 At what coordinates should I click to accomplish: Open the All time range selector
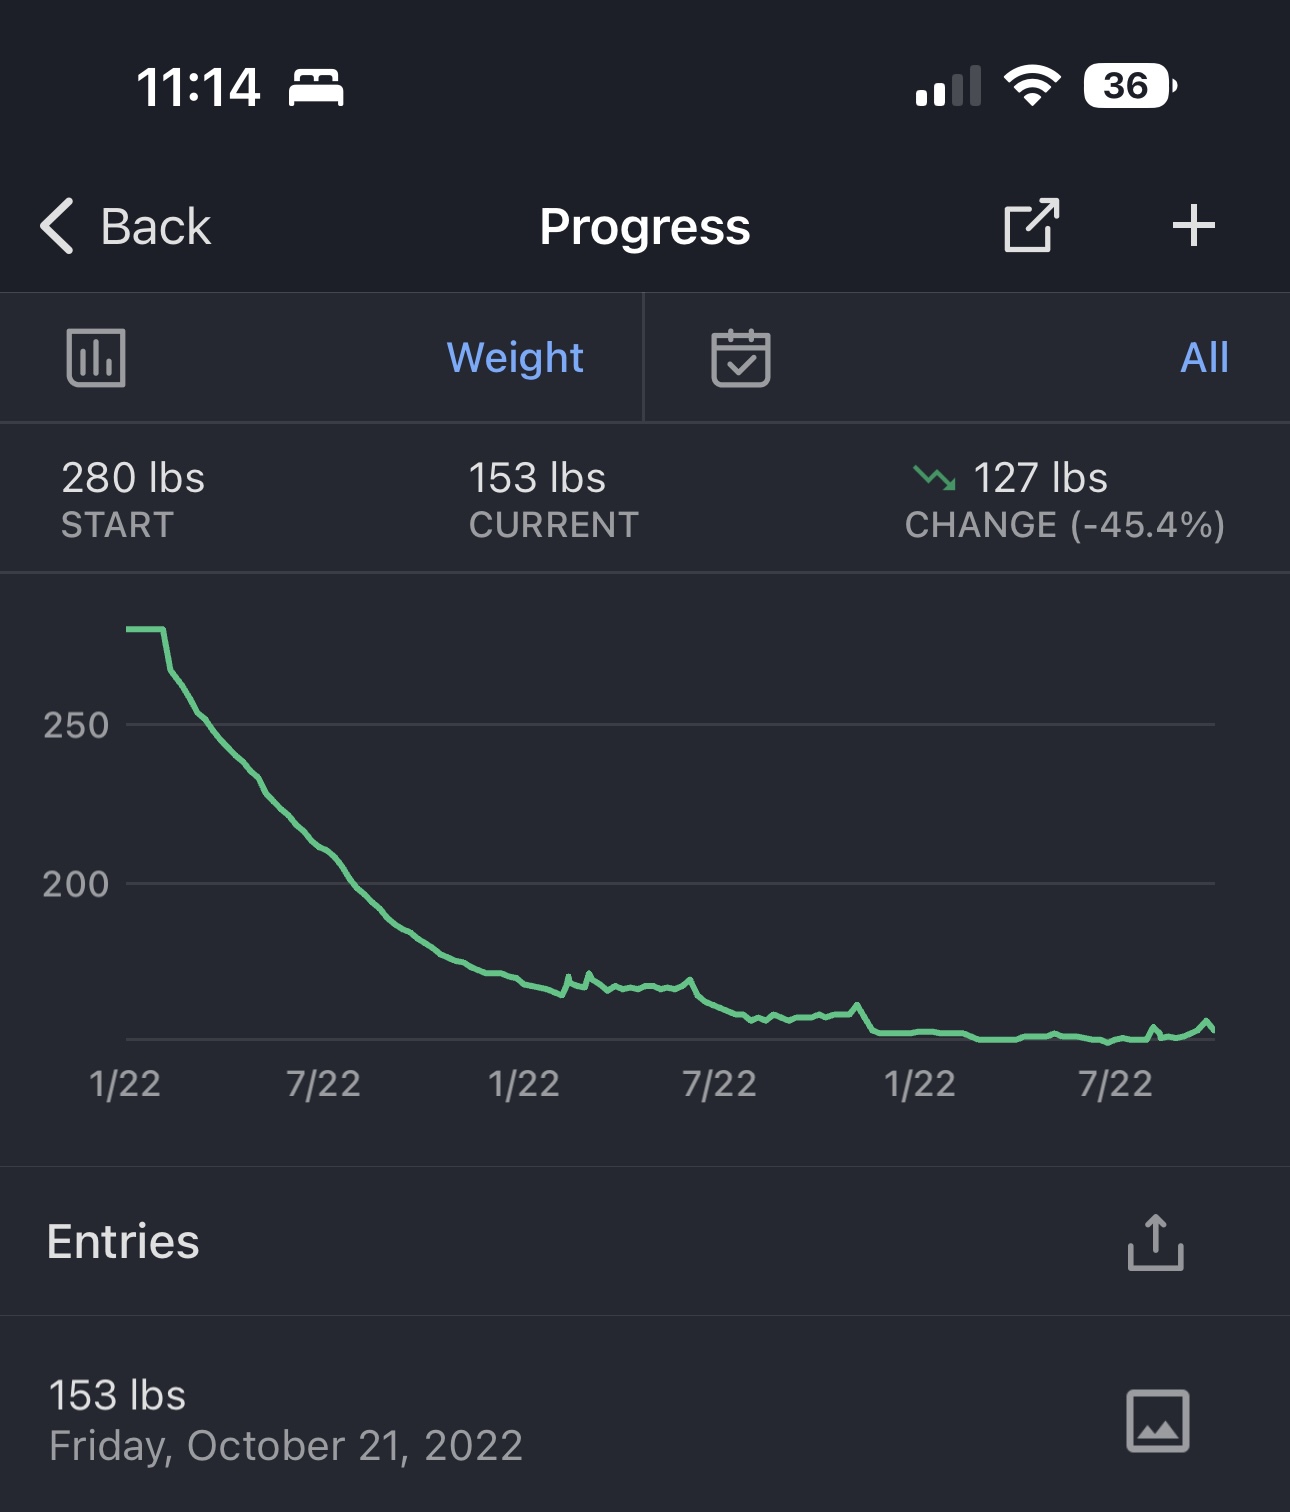(1204, 357)
